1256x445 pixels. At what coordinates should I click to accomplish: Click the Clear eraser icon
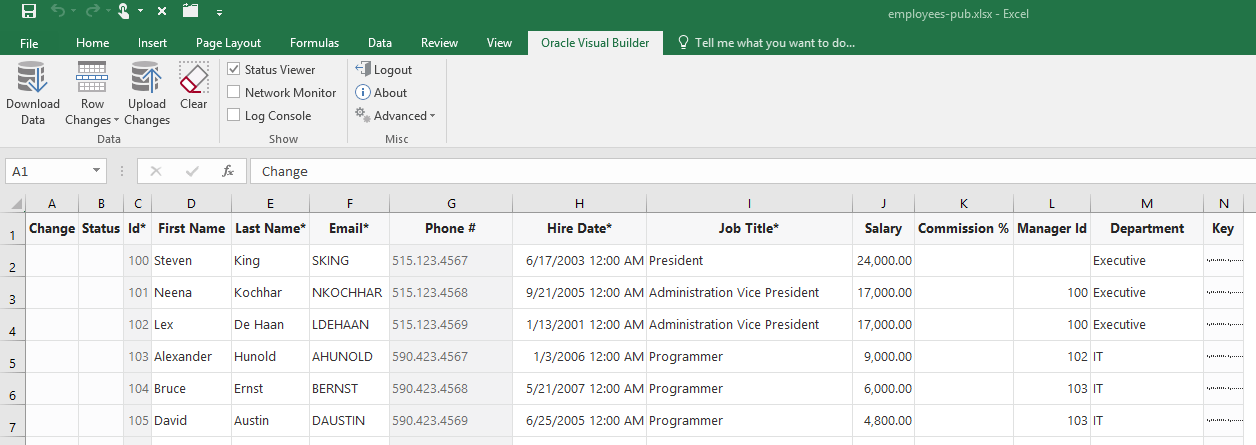[193, 77]
